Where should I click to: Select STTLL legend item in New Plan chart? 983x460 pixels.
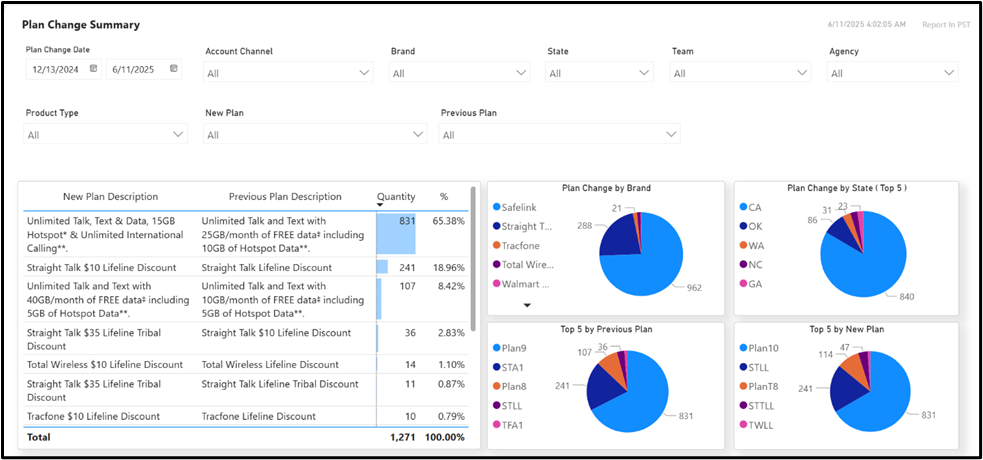coord(758,406)
